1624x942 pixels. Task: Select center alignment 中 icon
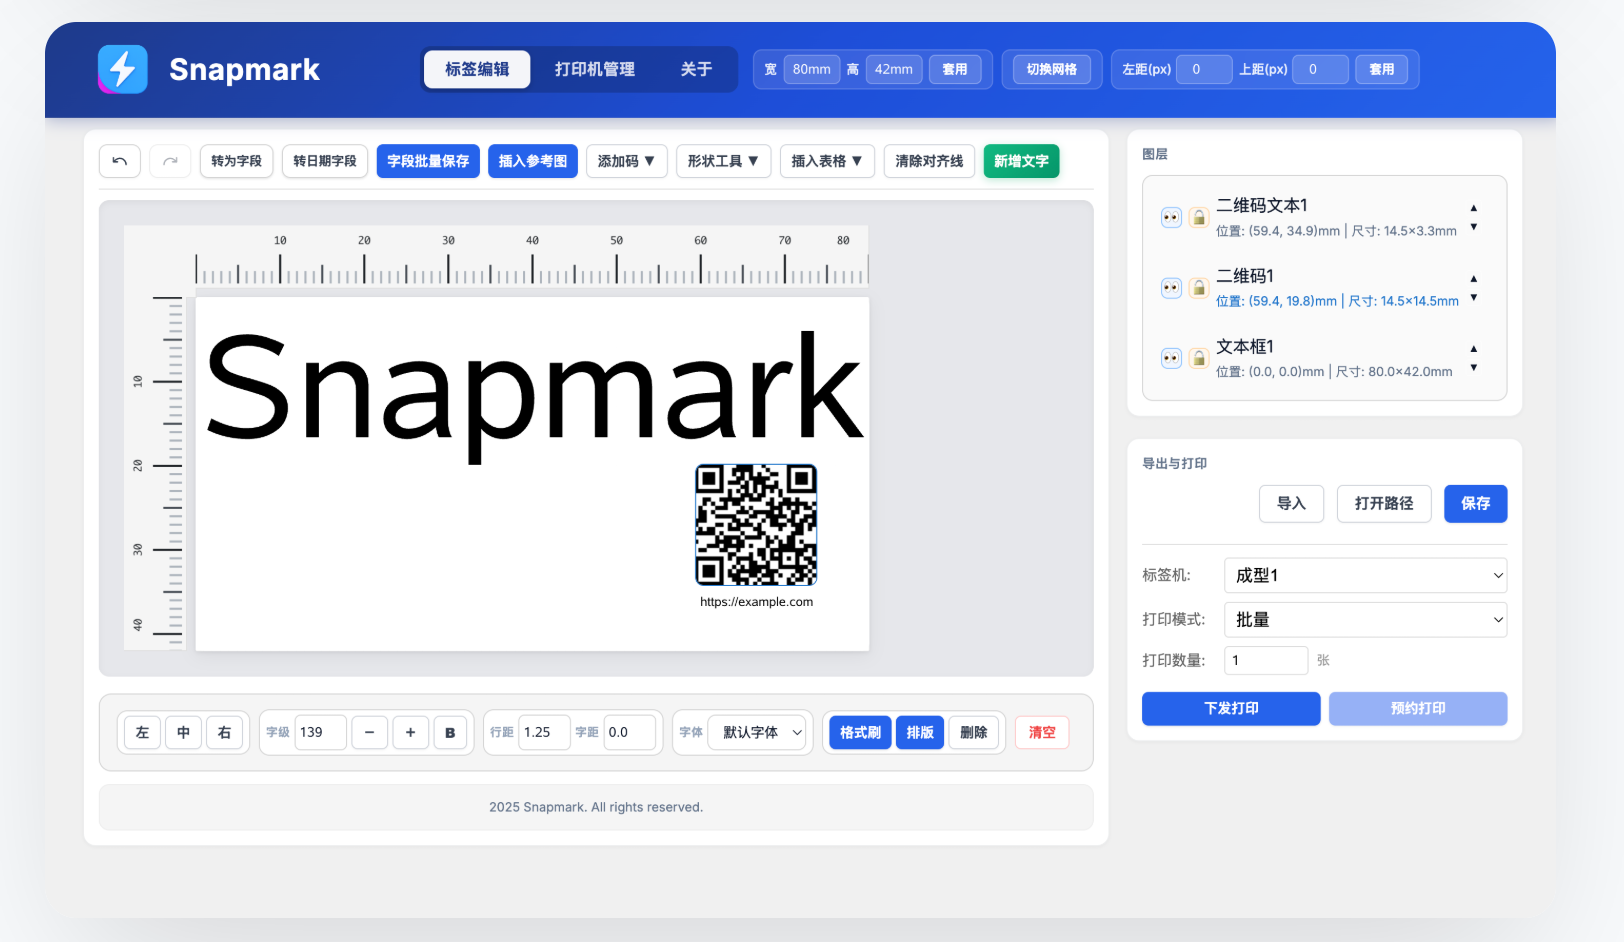click(x=183, y=732)
